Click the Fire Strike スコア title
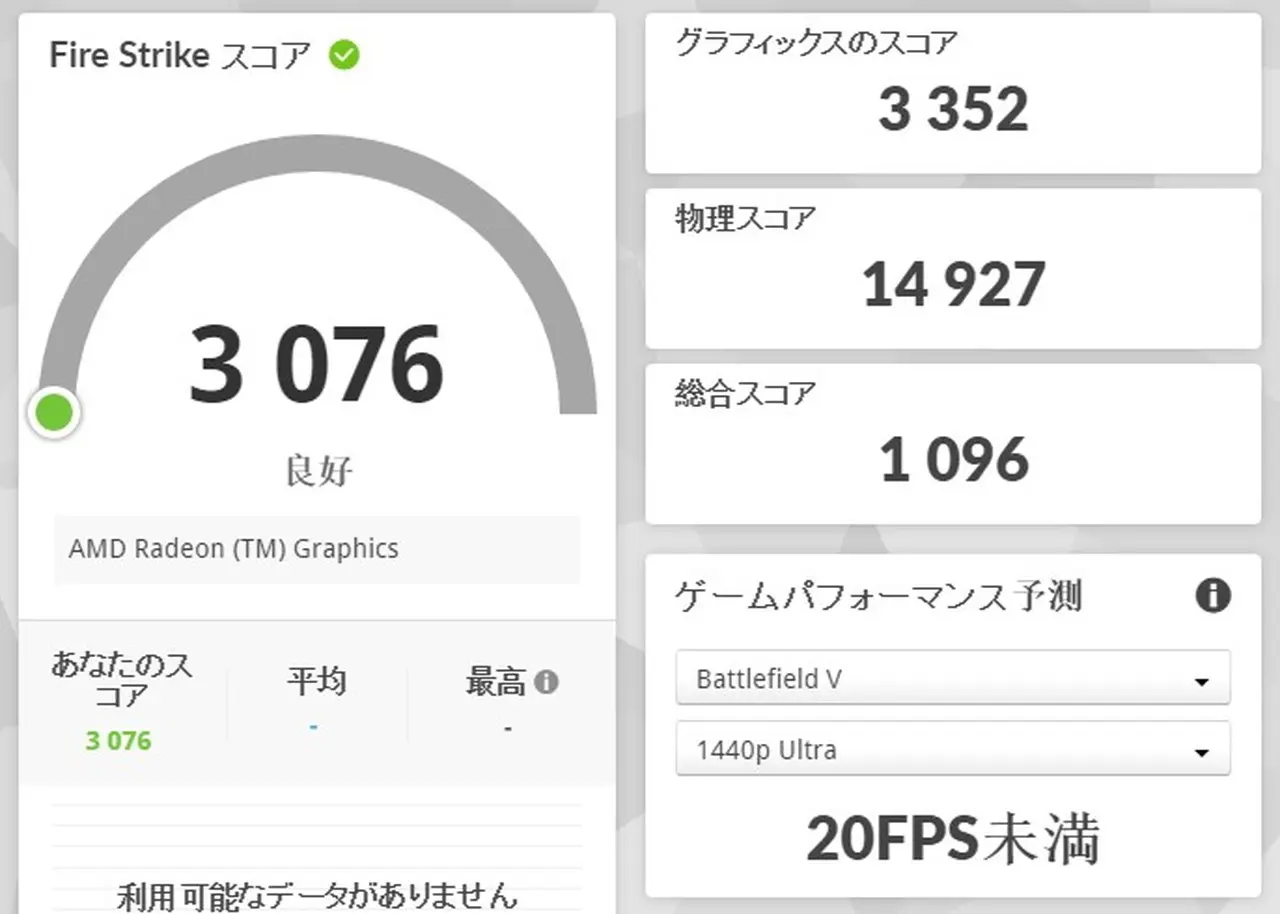Viewport: 1280px width, 914px height. pyautogui.click(x=180, y=55)
